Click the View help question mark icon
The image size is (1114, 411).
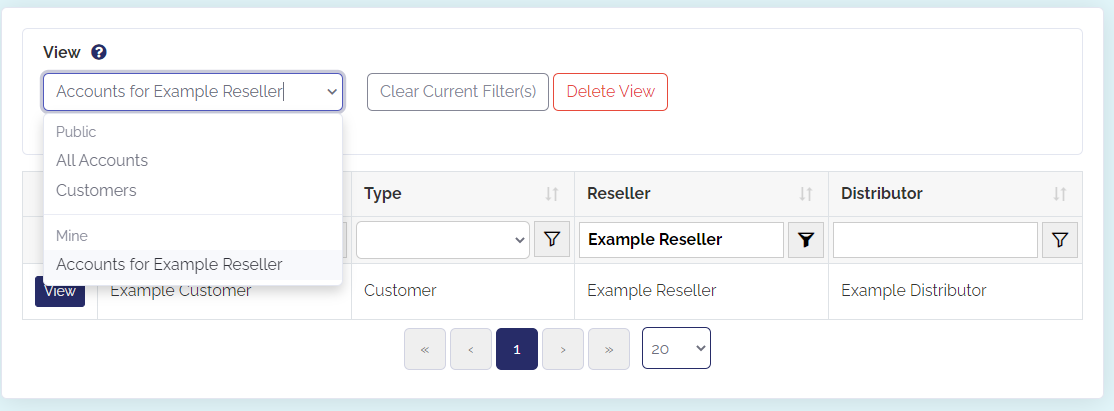pos(99,52)
